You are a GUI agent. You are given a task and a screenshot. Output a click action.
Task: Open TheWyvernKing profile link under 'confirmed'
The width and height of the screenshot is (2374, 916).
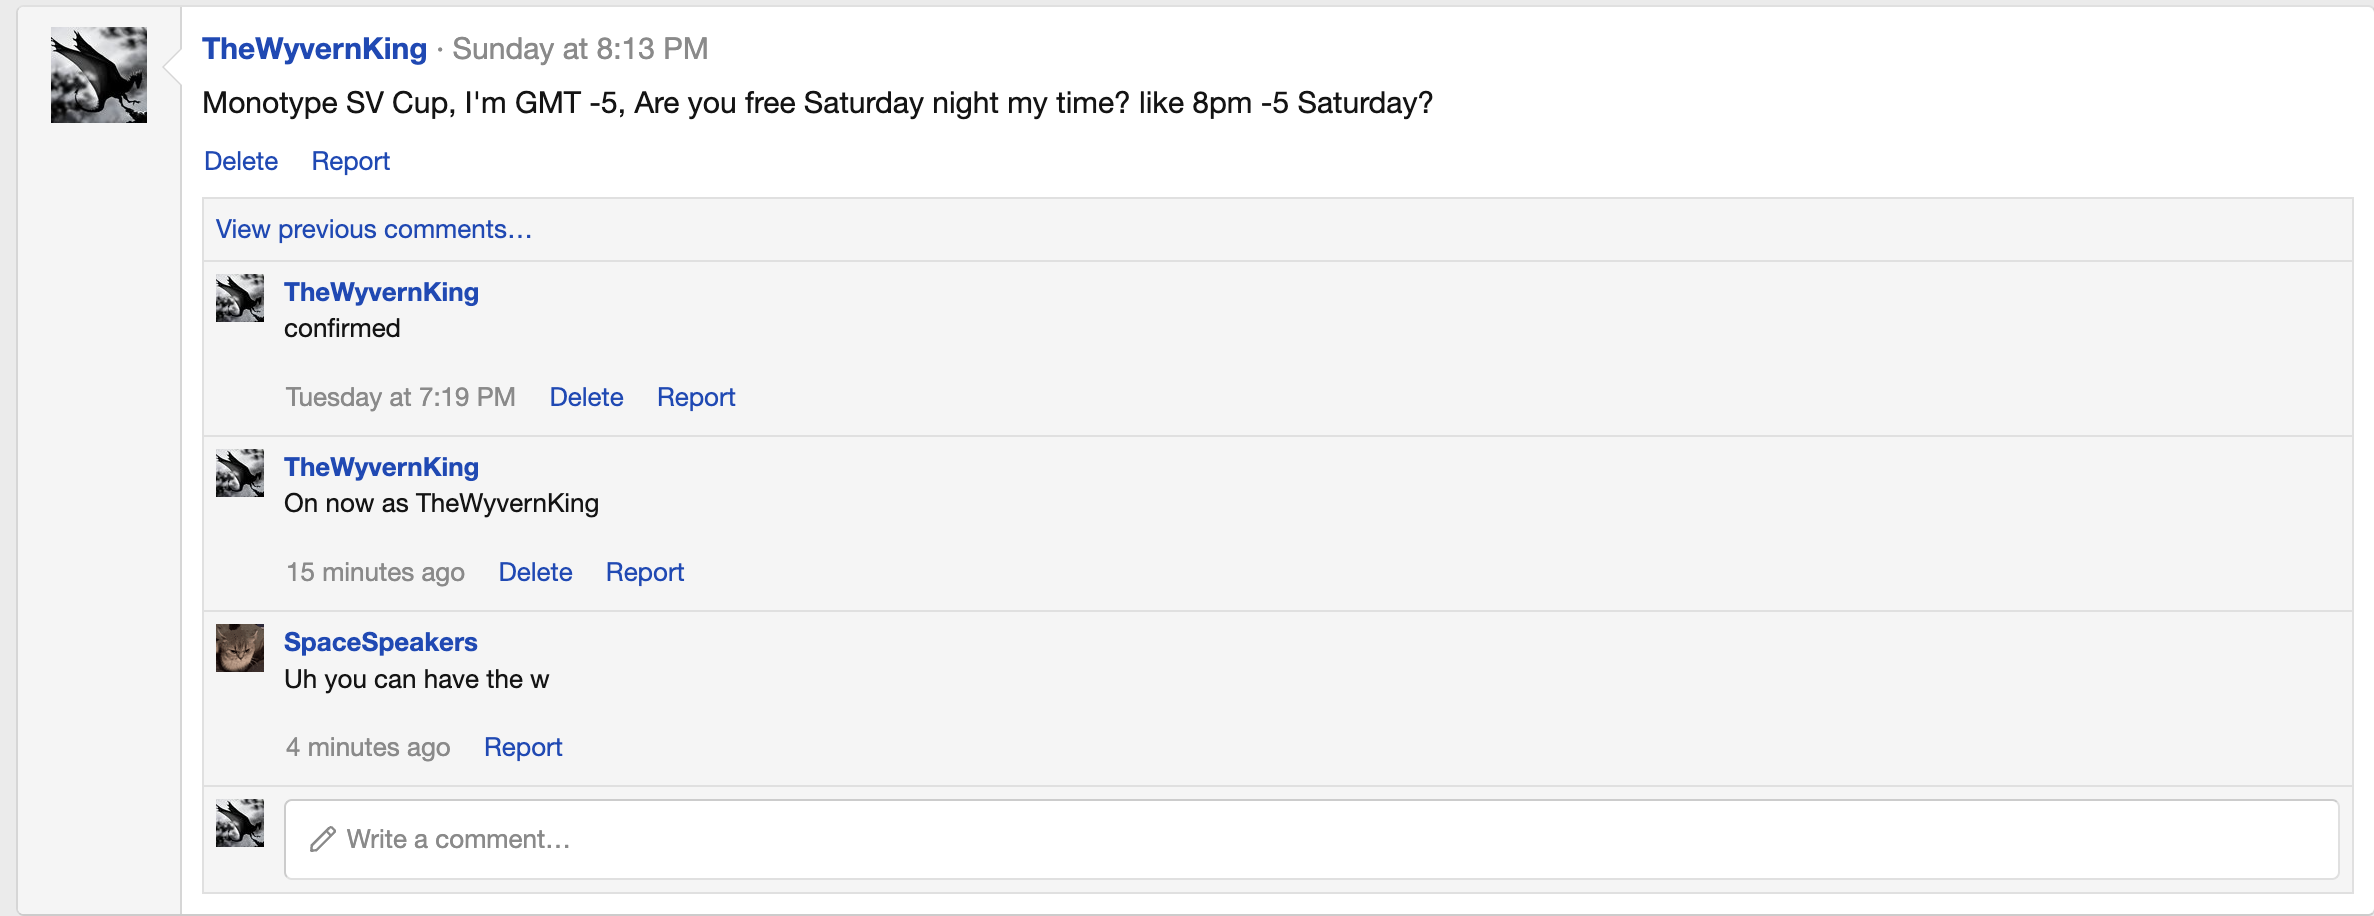click(x=381, y=292)
